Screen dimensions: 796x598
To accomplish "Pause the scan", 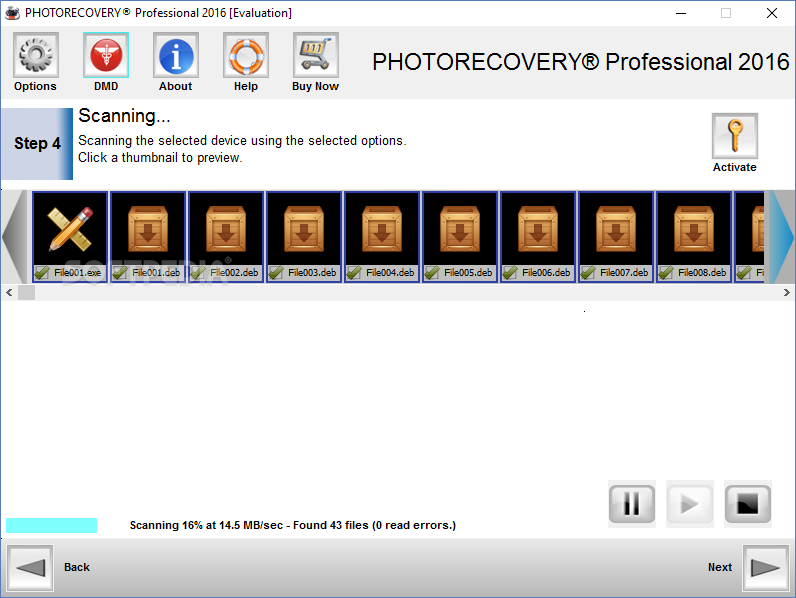I will [632, 504].
